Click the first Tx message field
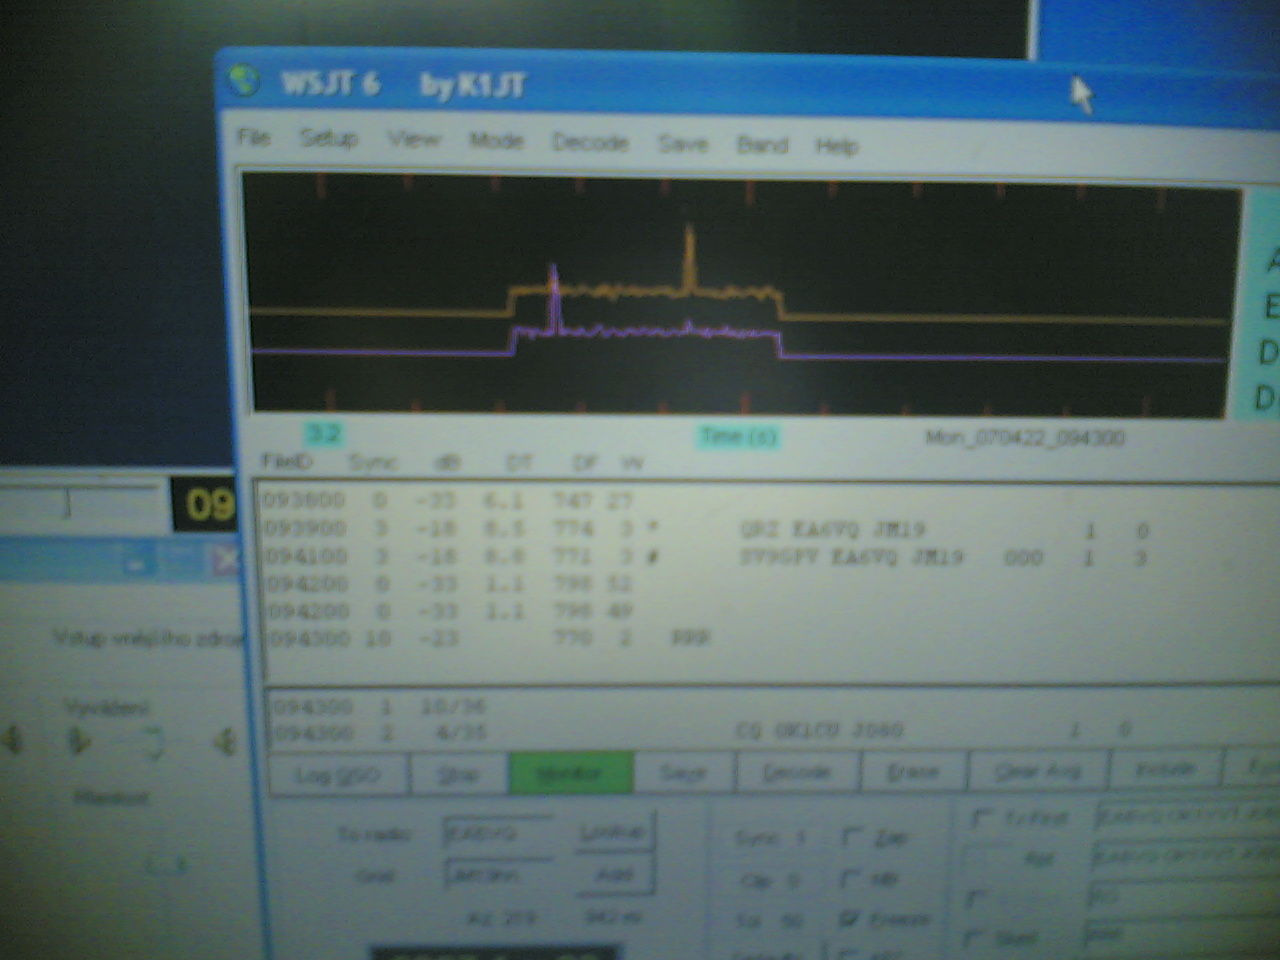The height and width of the screenshot is (960, 1280). [1188, 816]
